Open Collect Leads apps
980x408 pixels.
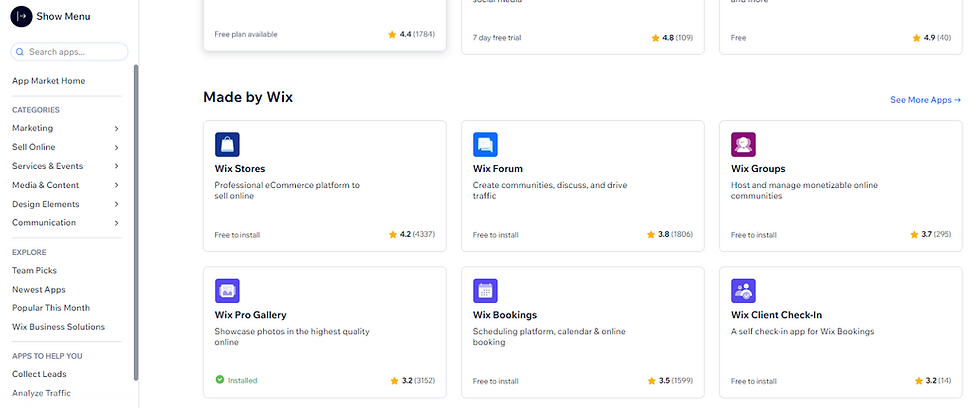39,374
